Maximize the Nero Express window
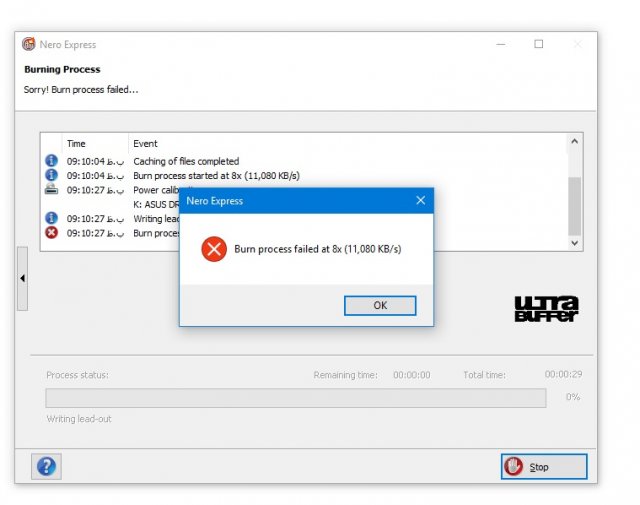The image size is (640, 505). (538, 44)
